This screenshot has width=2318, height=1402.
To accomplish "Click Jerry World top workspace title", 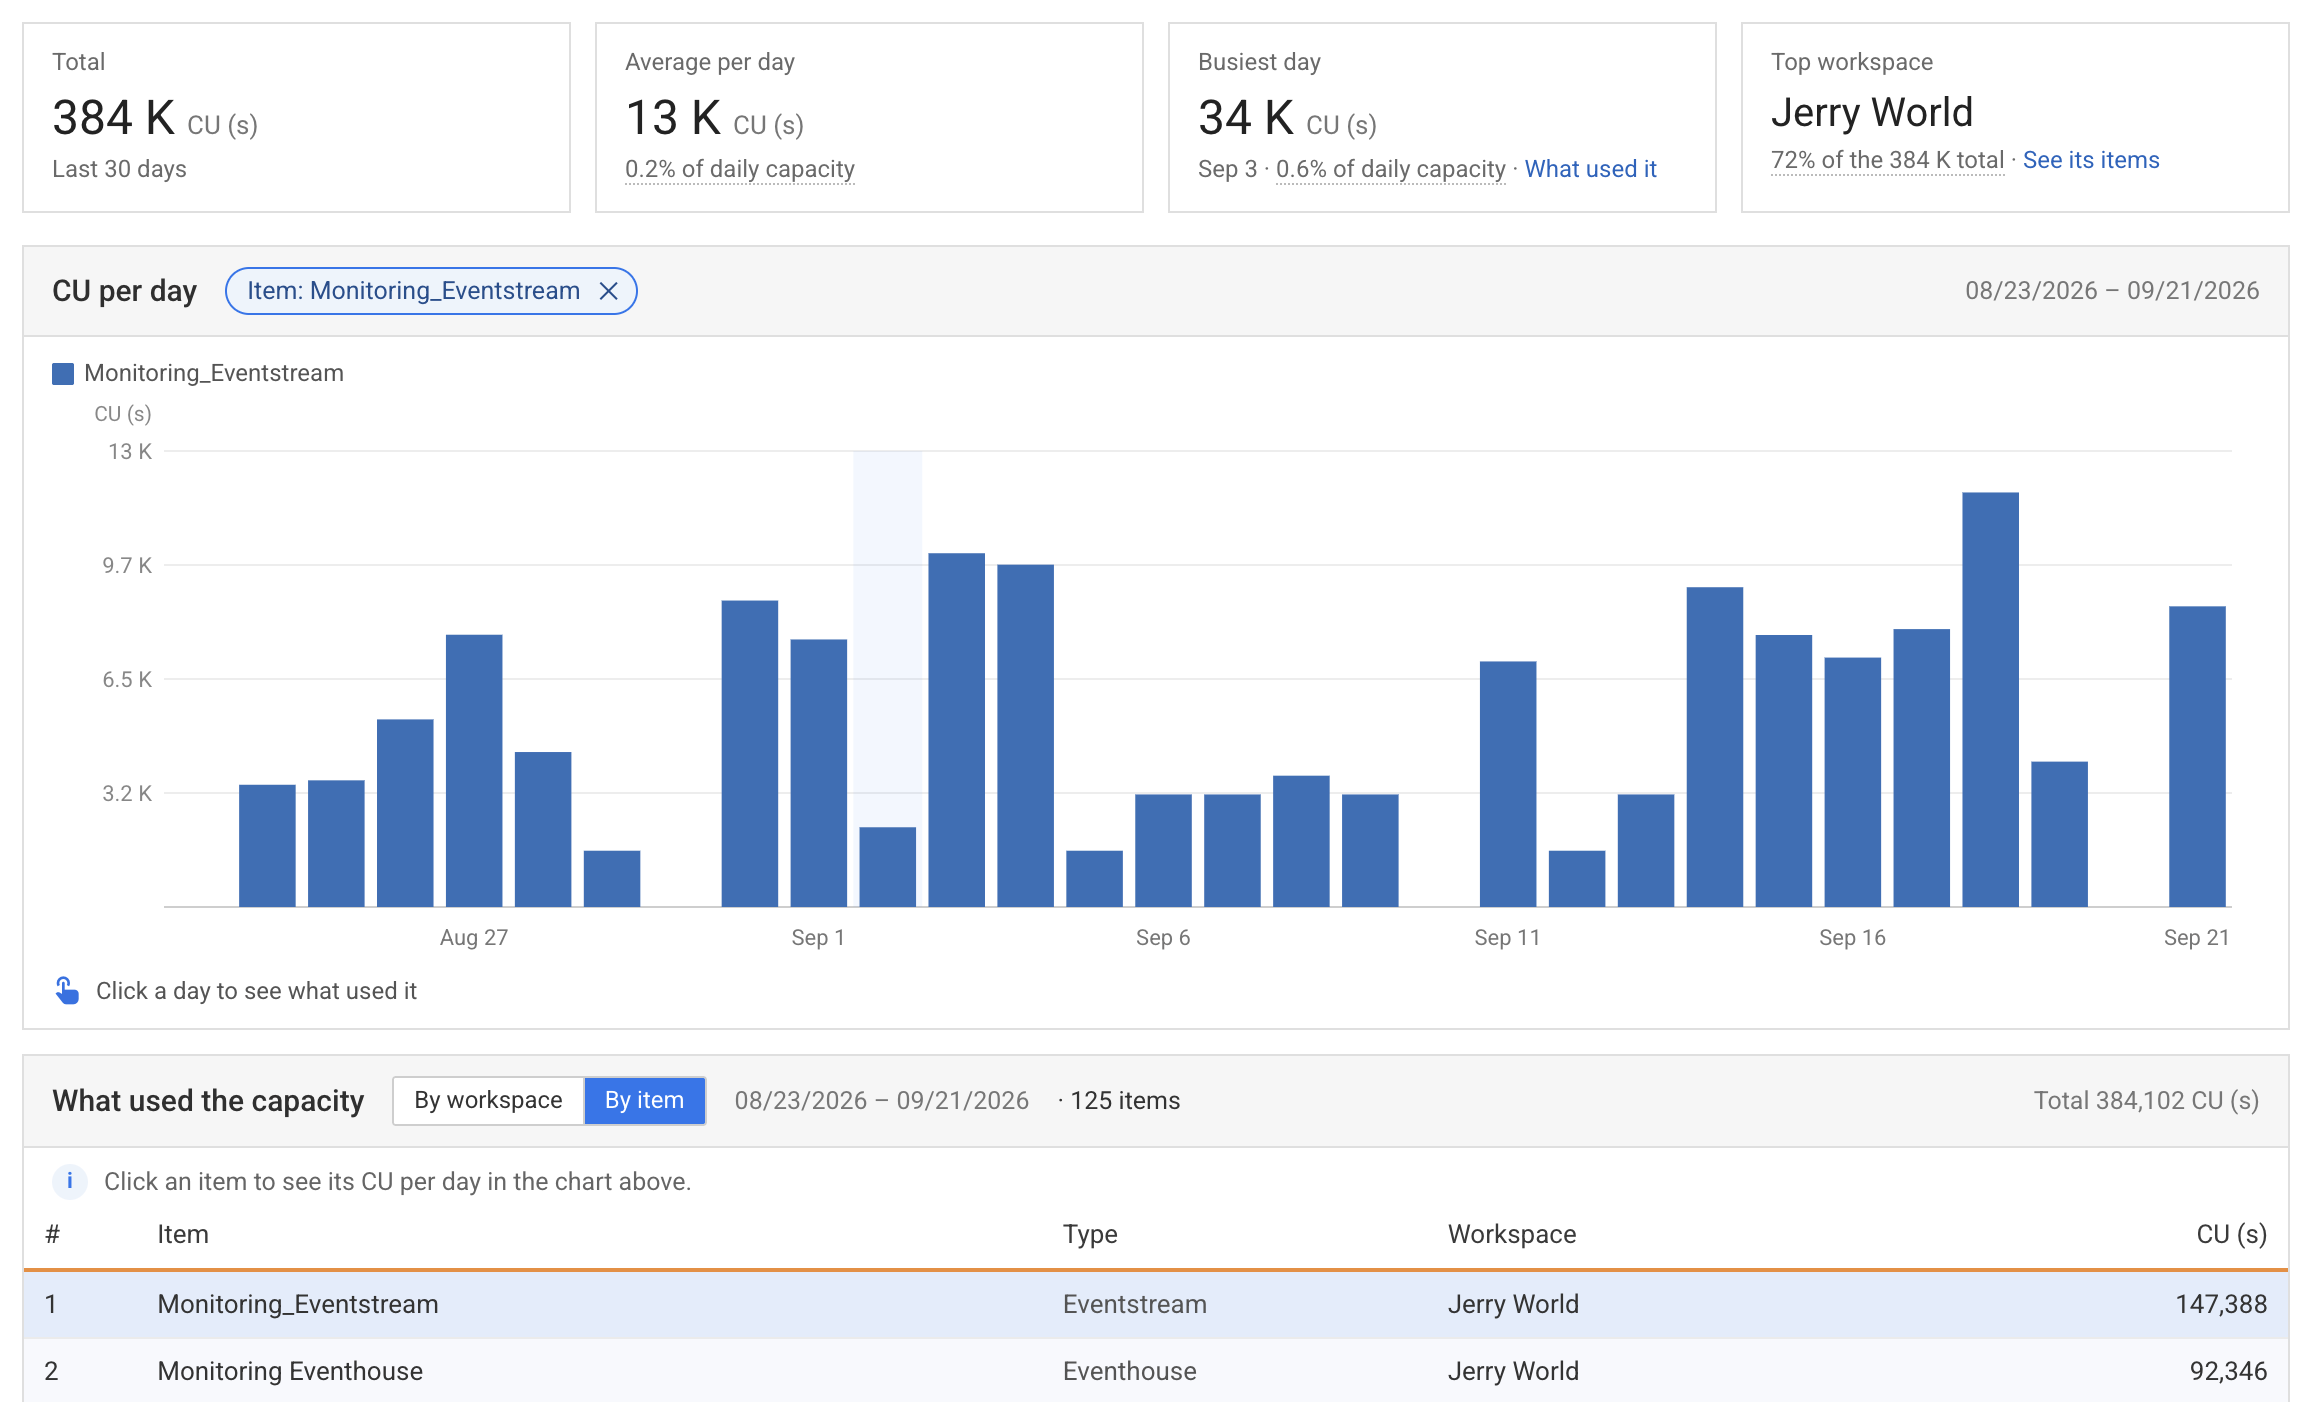I will [1872, 112].
